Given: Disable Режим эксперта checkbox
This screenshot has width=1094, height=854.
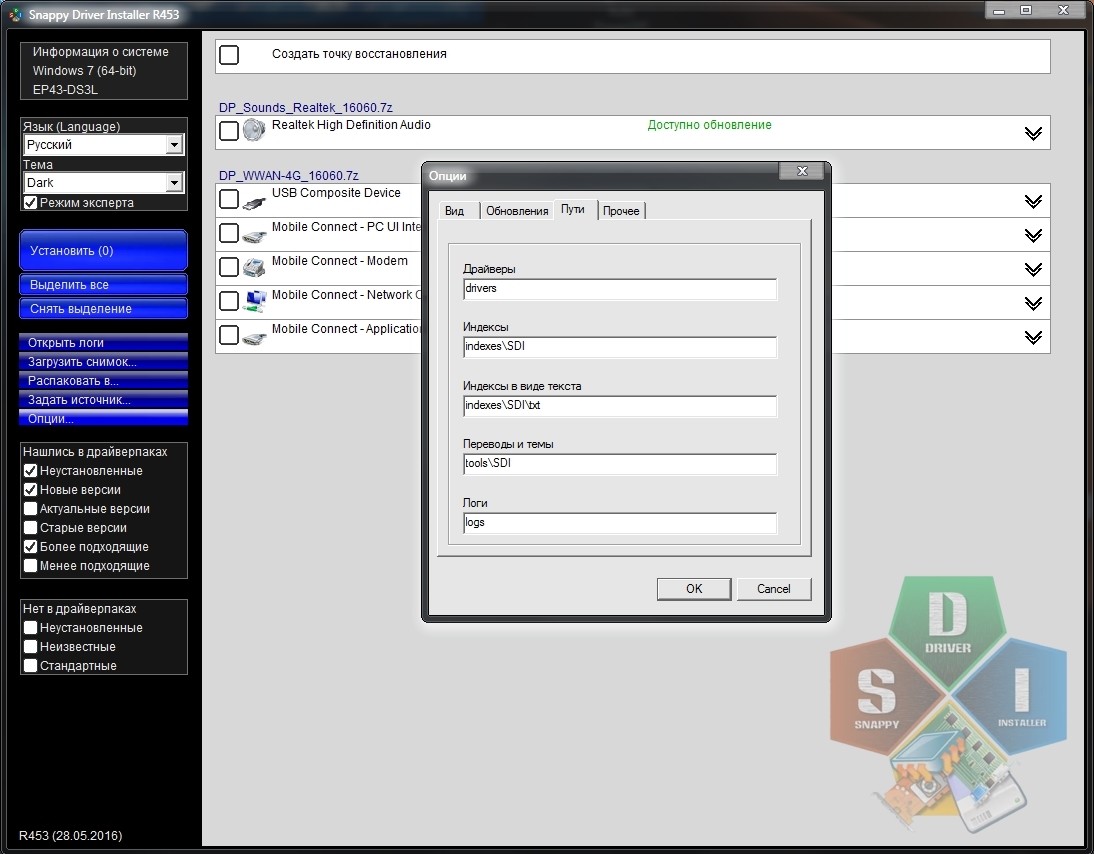Looking at the screenshot, I should pyautogui.click(x=31, y=202).
